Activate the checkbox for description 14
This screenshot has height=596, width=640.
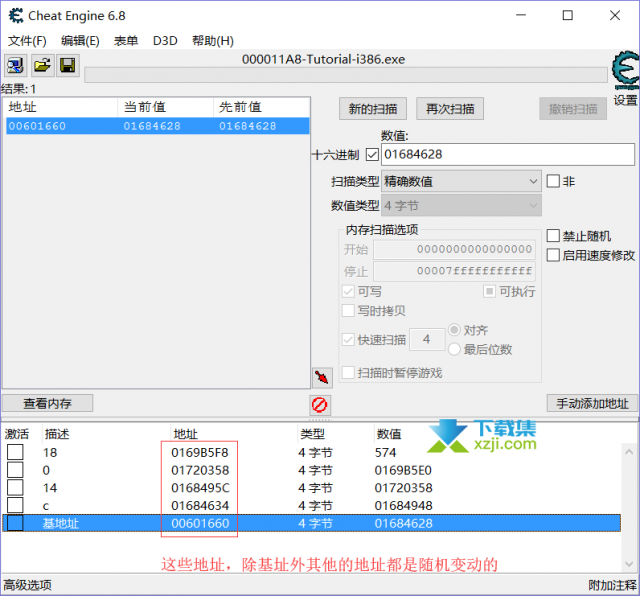point(15,487)
